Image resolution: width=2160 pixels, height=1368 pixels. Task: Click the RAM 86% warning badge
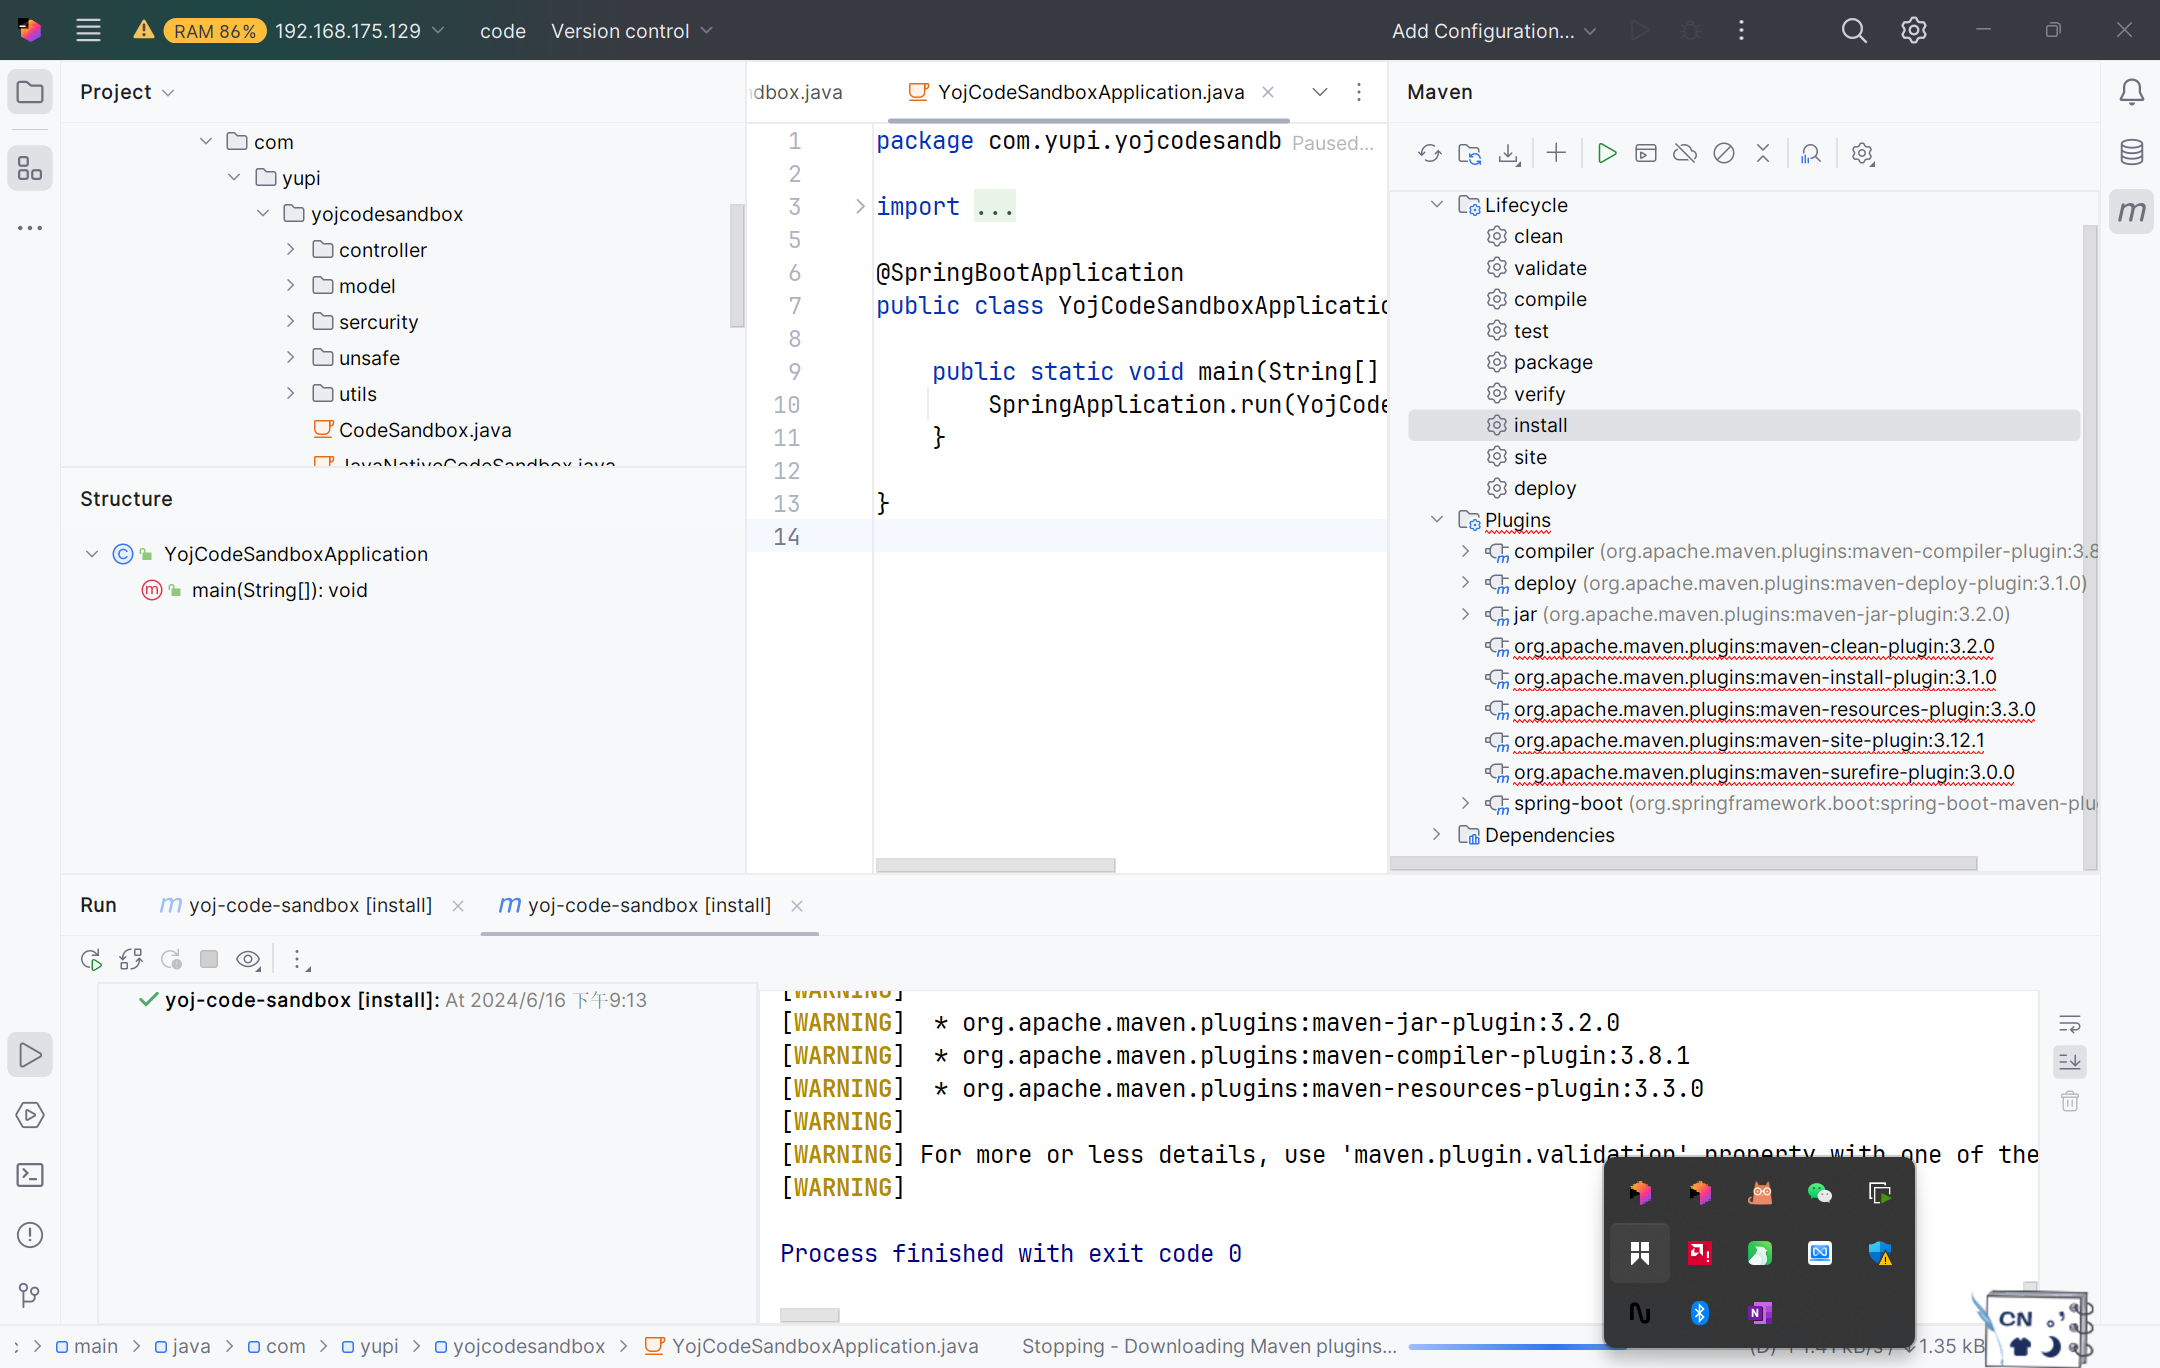pyautogui.click(x=215, y=31)
